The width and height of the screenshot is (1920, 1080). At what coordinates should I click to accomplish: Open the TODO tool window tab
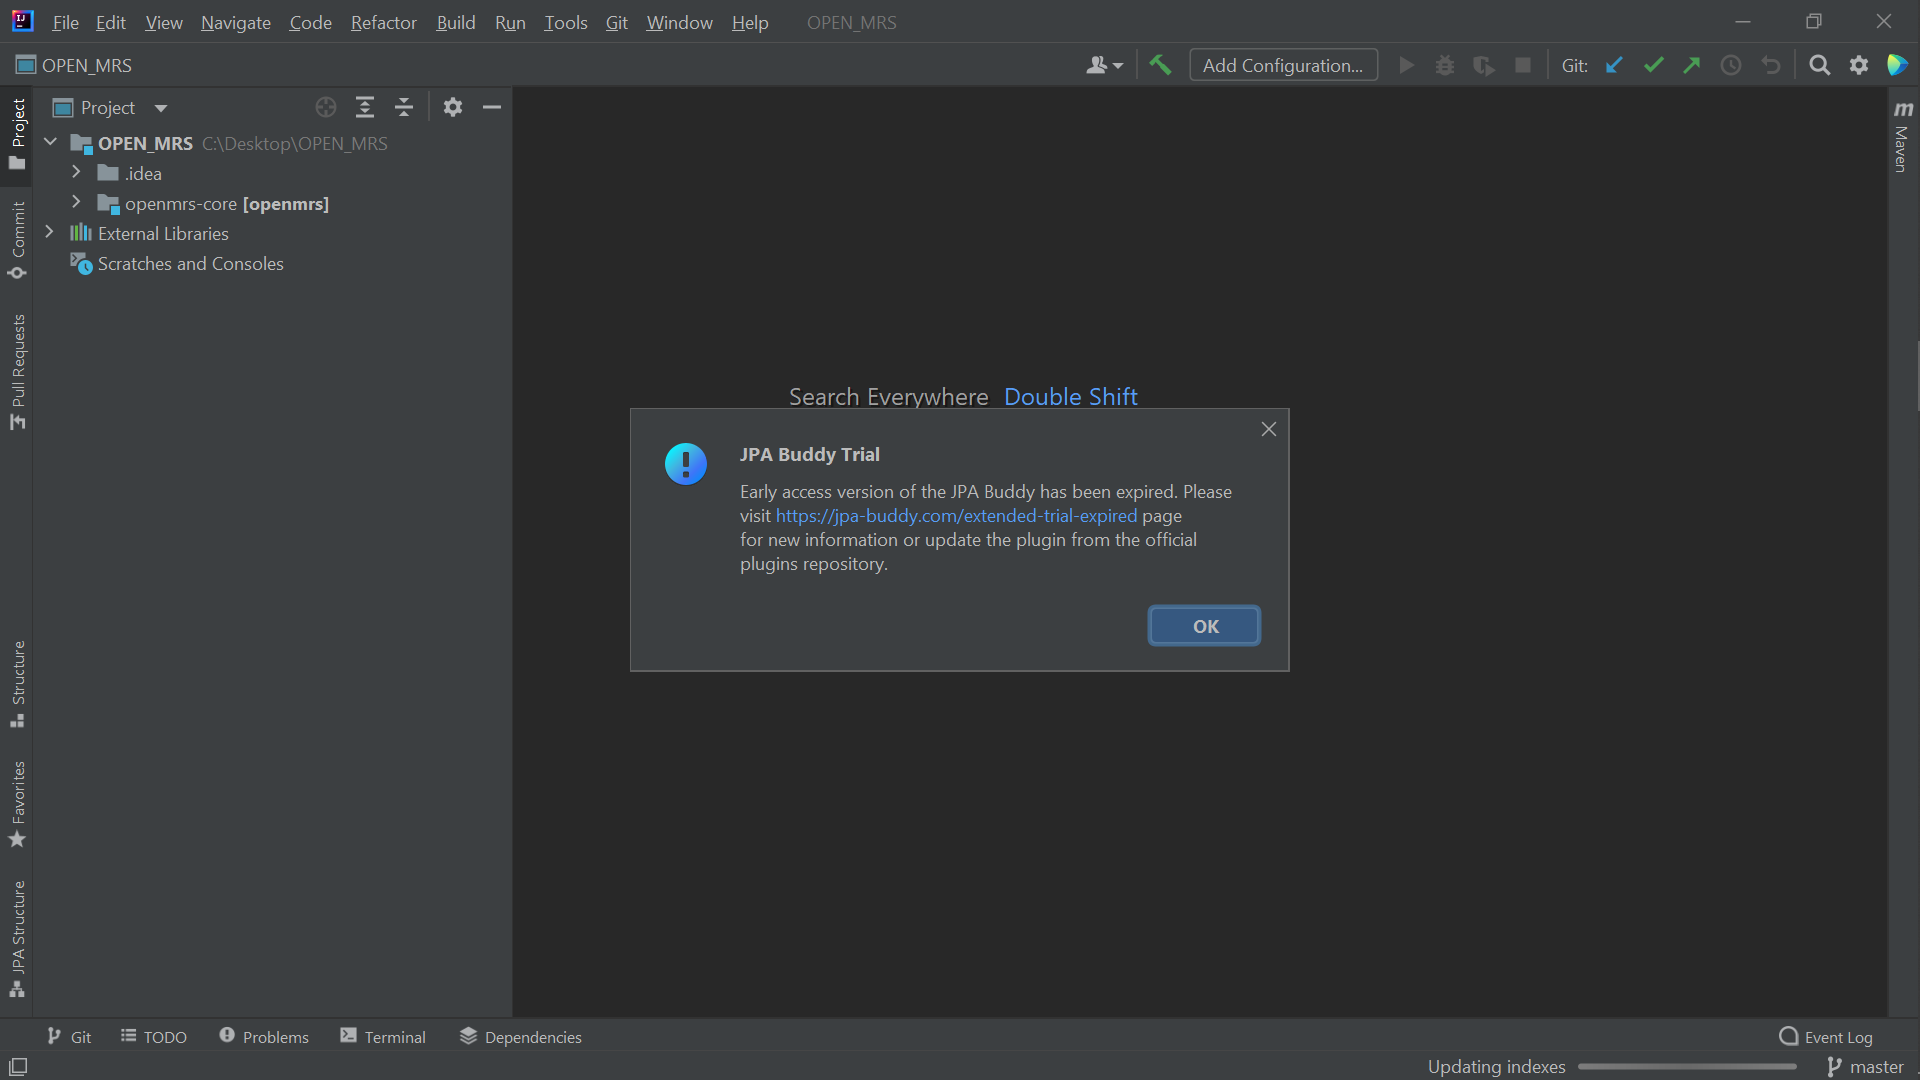tap(154, 1037)
